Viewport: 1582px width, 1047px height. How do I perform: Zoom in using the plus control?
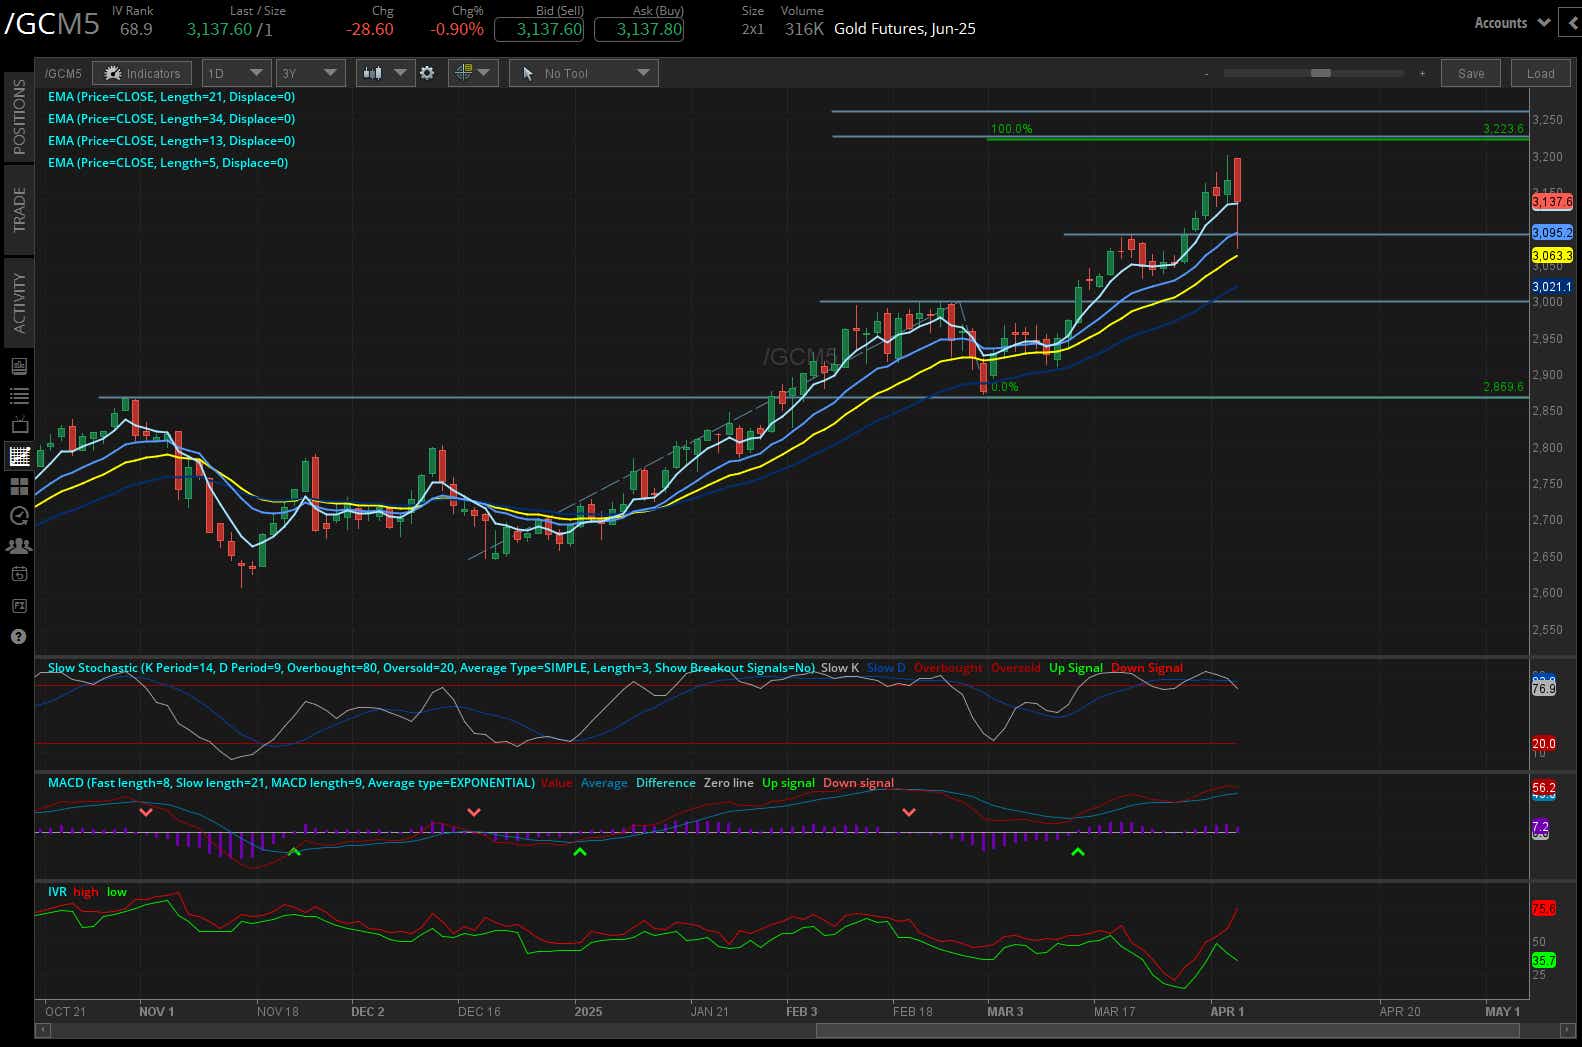pos(1422,73)
